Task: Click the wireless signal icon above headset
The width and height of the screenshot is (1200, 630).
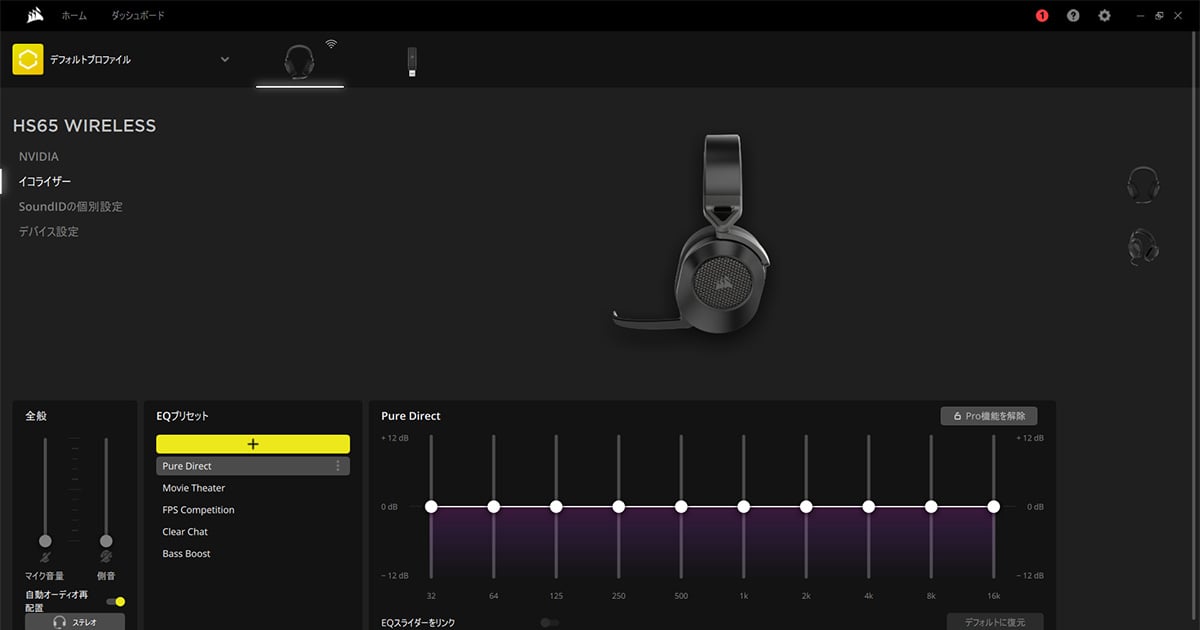Action: tap(331, 44)
